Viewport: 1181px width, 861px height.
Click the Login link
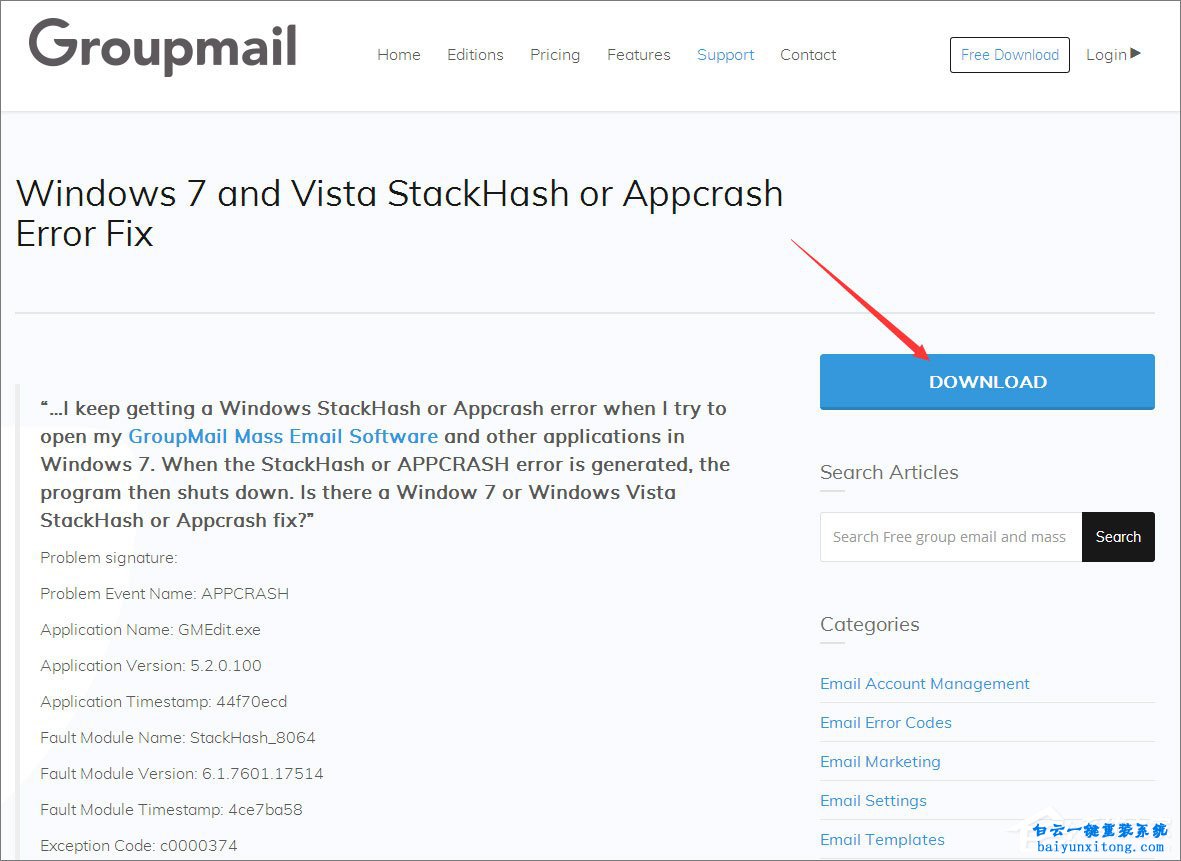(1106, 55)
